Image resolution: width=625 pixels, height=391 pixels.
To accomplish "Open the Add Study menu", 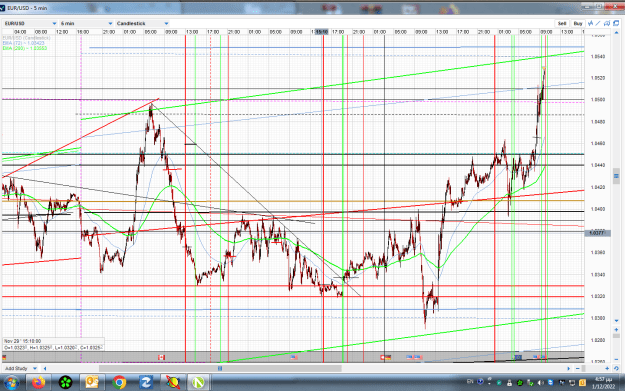I will (20, 368).
